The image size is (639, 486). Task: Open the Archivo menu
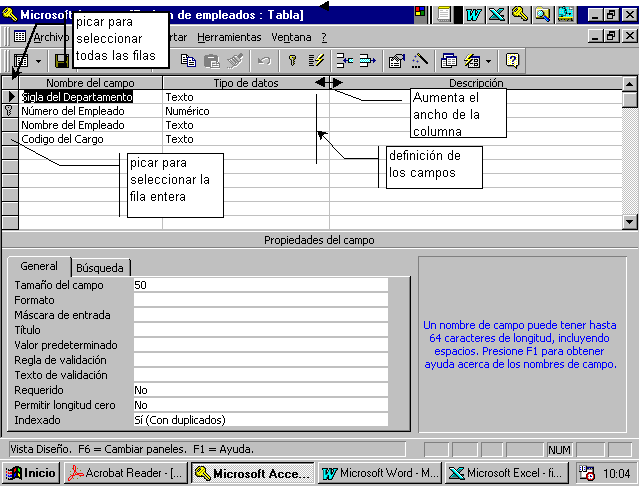click(51, 37)
